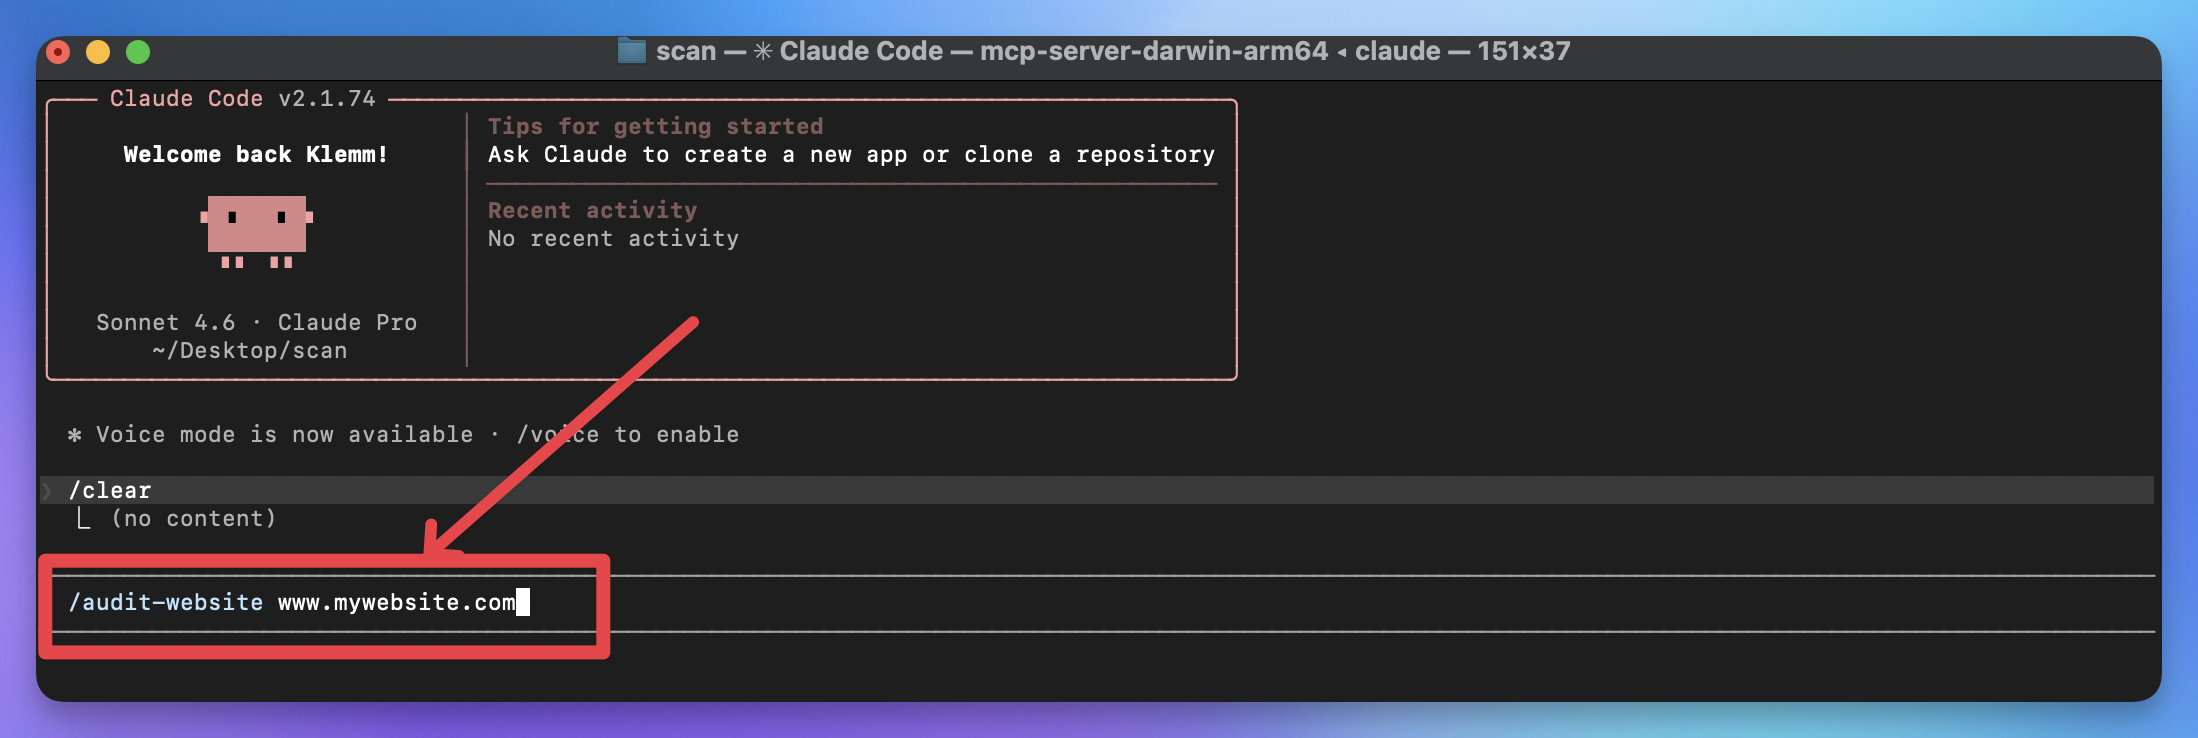The height and width of the screenshot is (738, 2198).
Task: Click the "~/Desktop/scan" path text
Action: (250, 351)
